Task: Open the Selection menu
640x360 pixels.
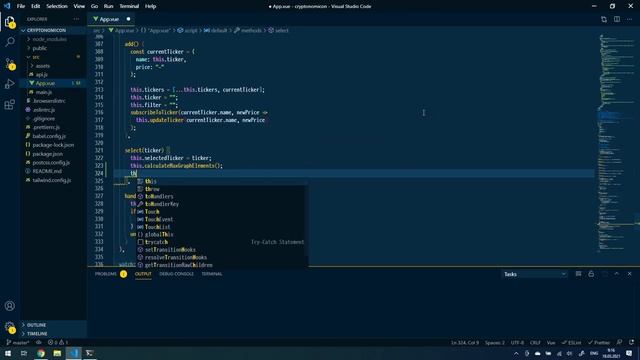Action: pyautogui.click(x=57, y=6)
